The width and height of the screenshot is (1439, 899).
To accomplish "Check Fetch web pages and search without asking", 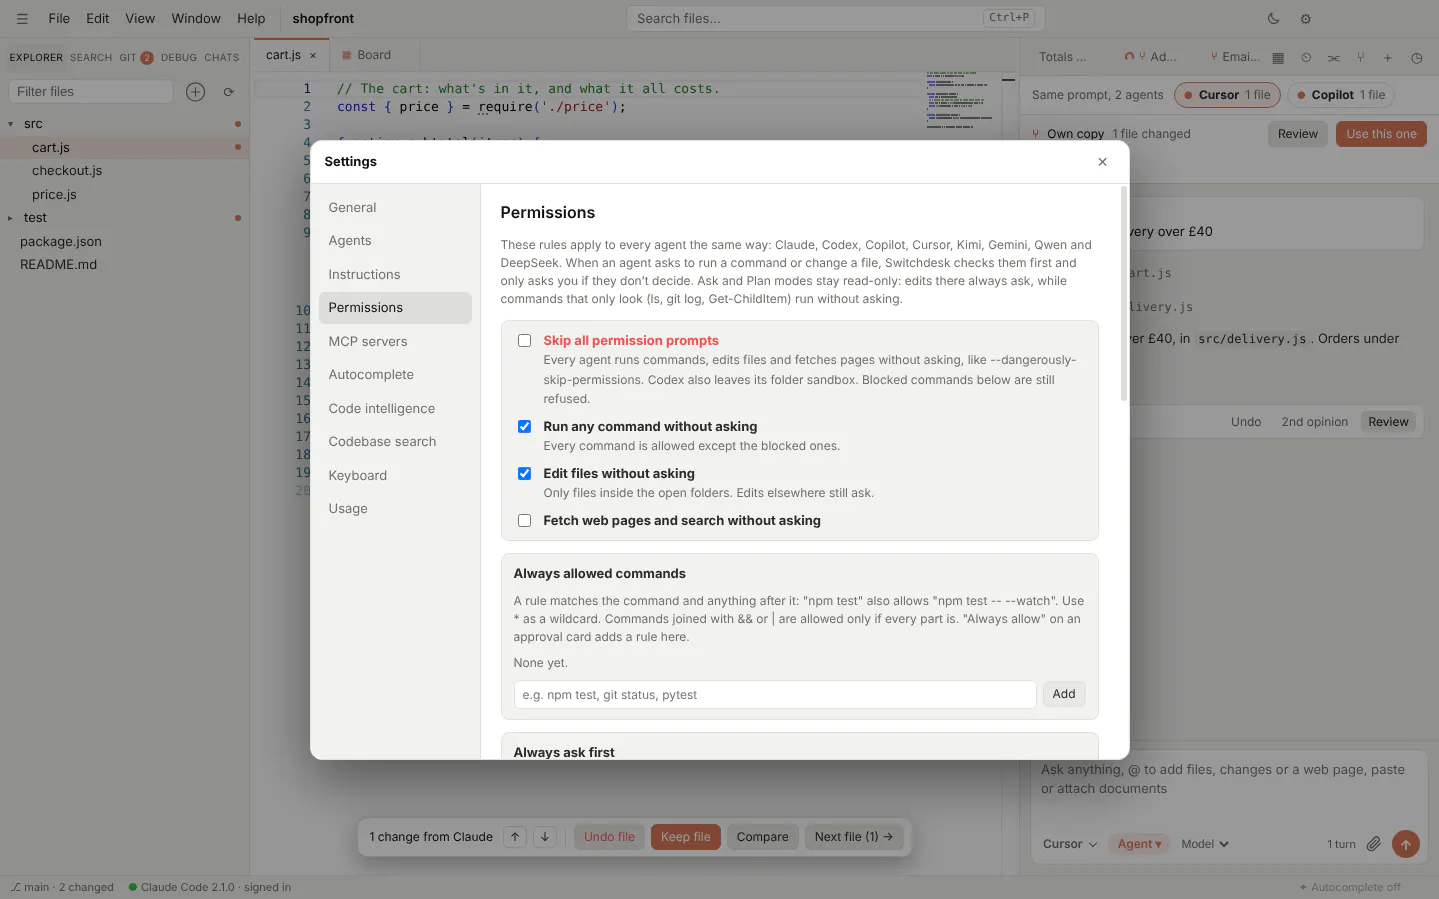I will (524, 521).
